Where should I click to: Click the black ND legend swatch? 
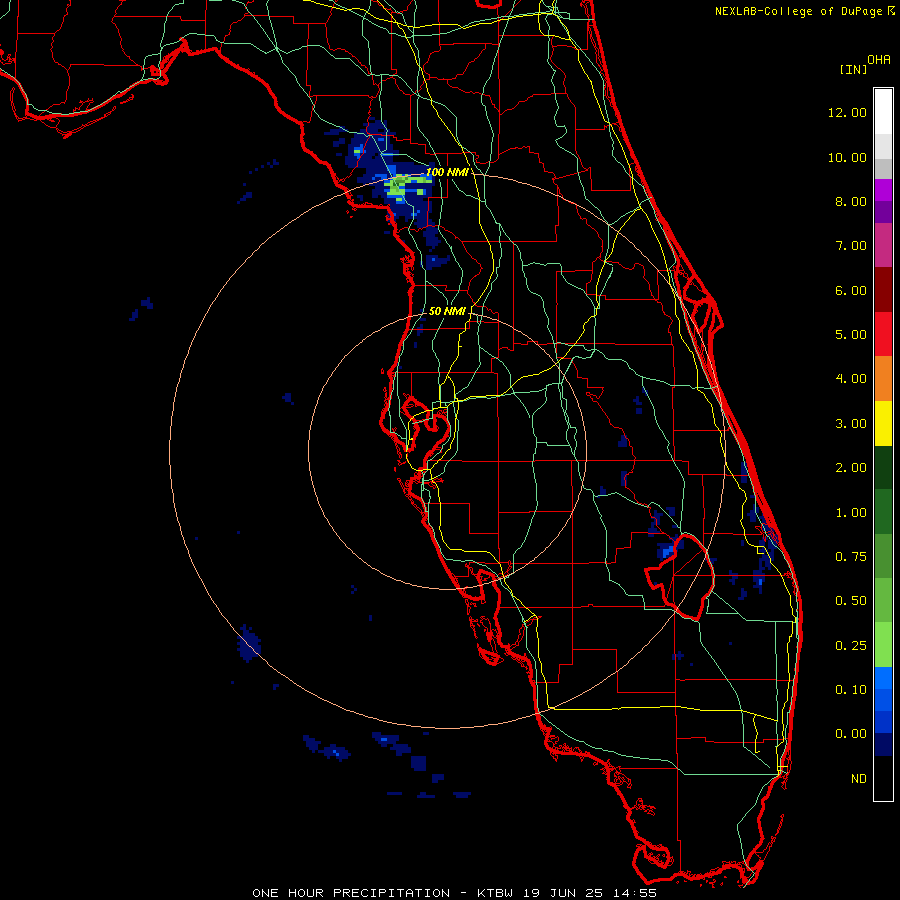[x=883, y=778]
